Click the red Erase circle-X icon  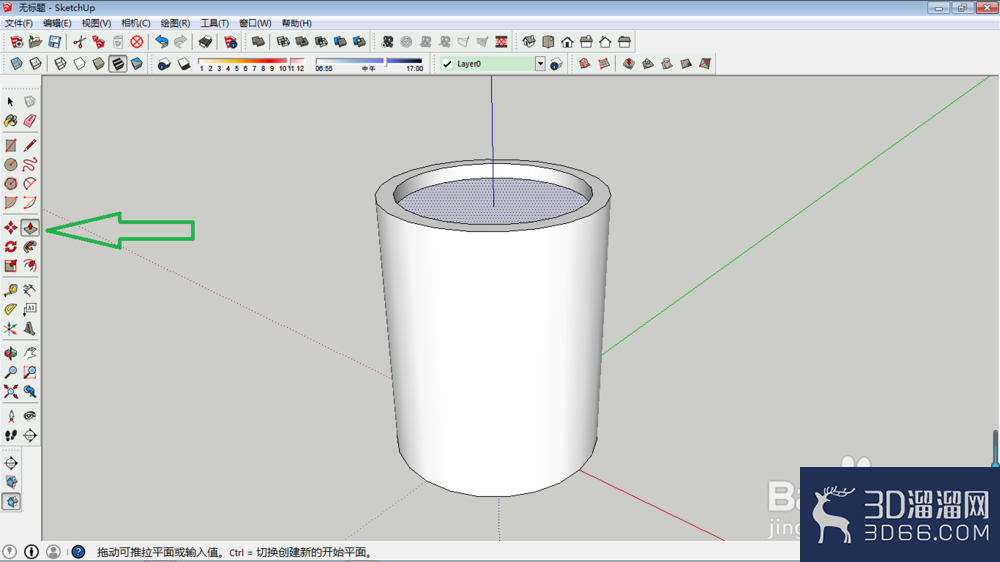tap(136, 42)
